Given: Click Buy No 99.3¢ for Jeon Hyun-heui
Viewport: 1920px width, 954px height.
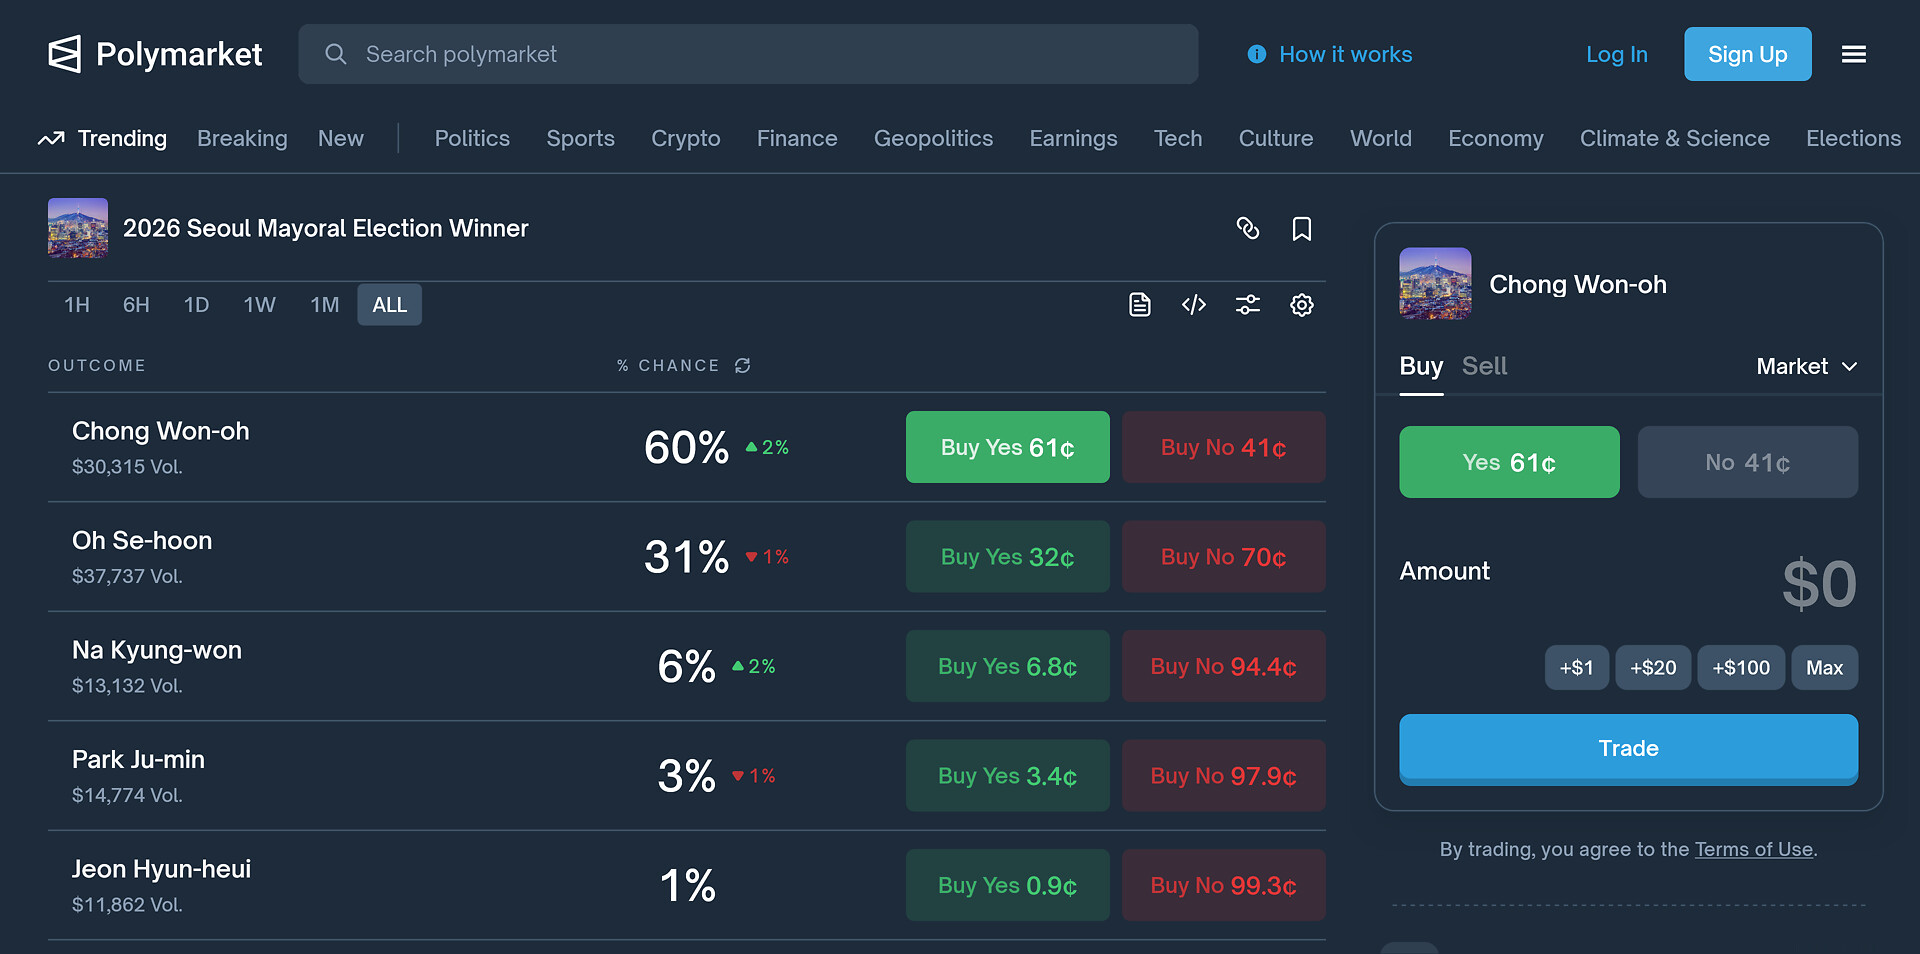Looking at the screenshot, I should click(x=1224, y=885).
